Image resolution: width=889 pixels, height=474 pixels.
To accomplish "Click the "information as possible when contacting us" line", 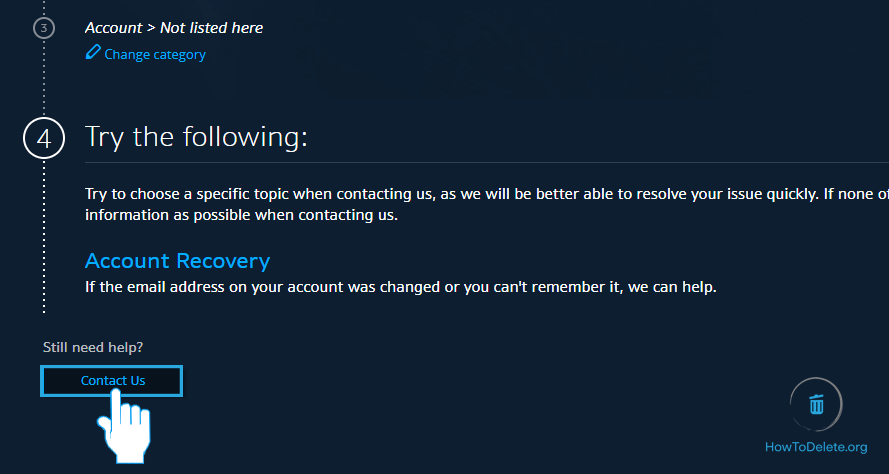I will coord(241,215).
